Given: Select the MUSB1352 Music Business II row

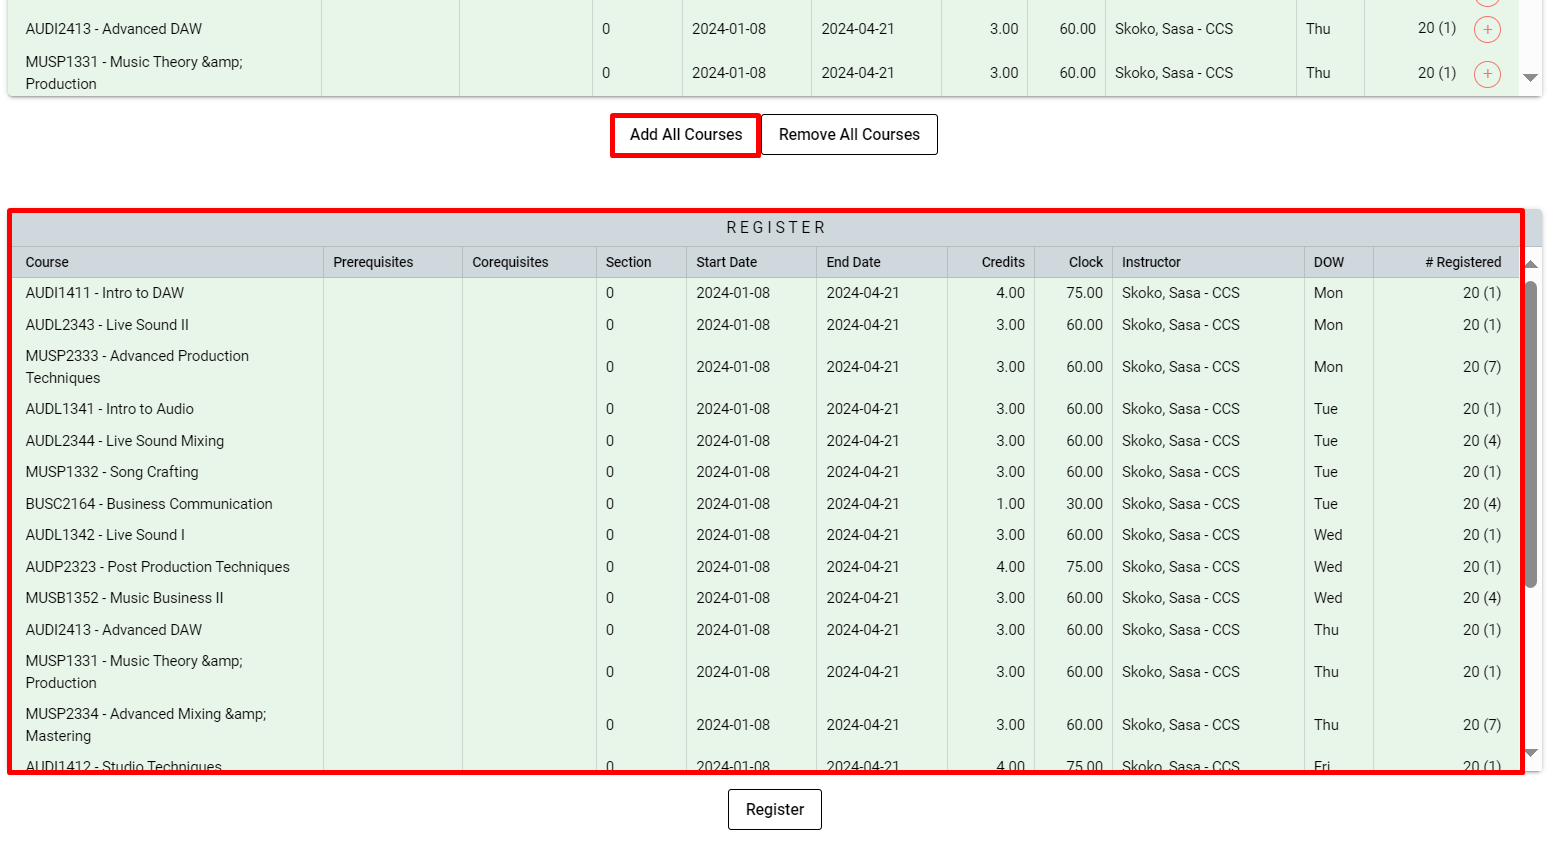Looking at the screenshot, I should point(124,598).
